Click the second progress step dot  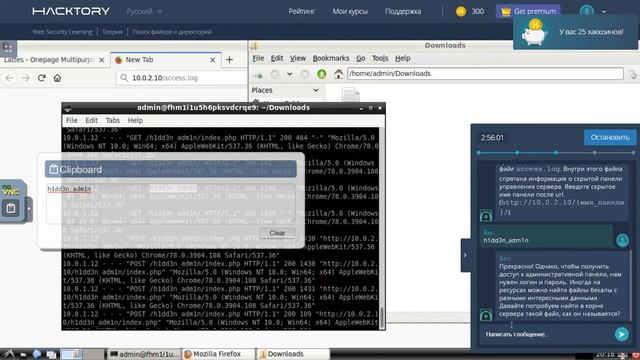pyautogui.click(x=517, y=152)
